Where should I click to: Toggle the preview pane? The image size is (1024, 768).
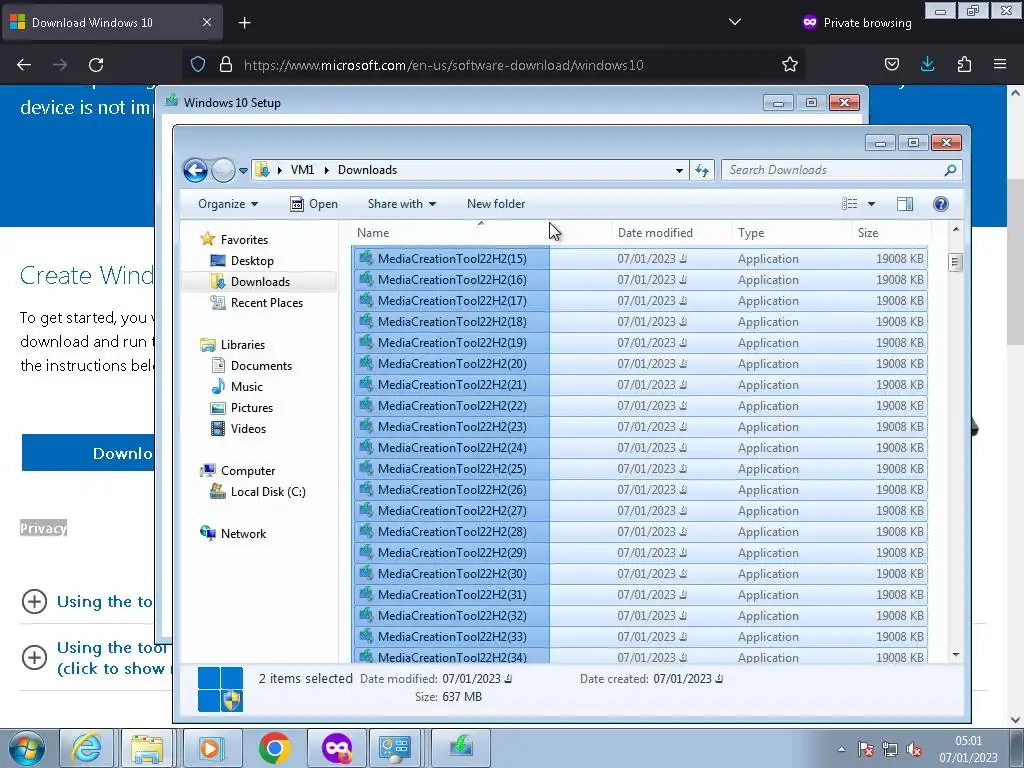[904, 204]
